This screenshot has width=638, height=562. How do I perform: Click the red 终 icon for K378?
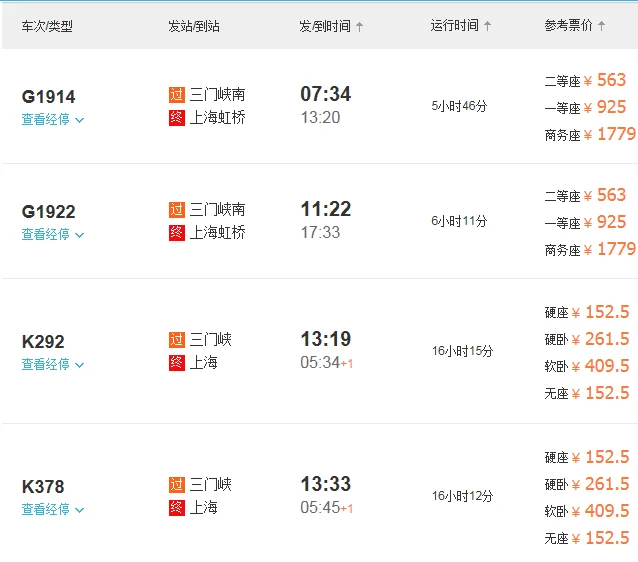[x=177, y=508]
